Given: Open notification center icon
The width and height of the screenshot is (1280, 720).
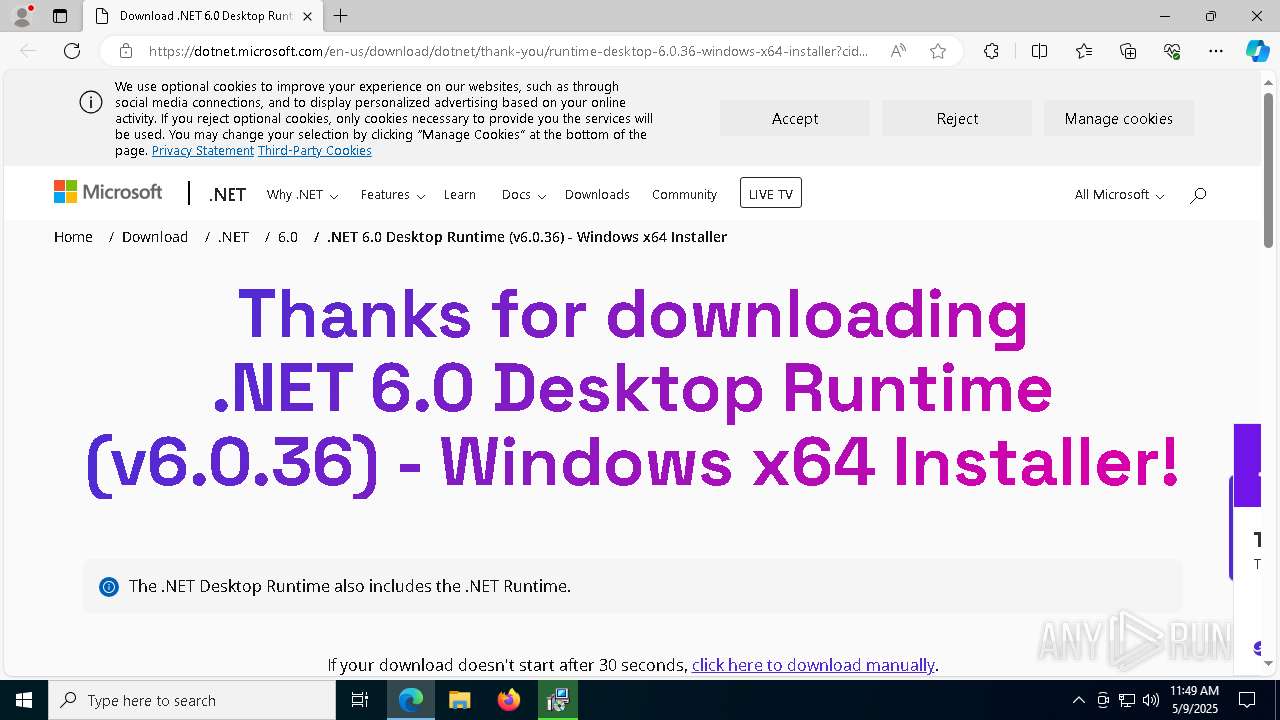Looking at the screenshot, I should tap(1247, 700).
